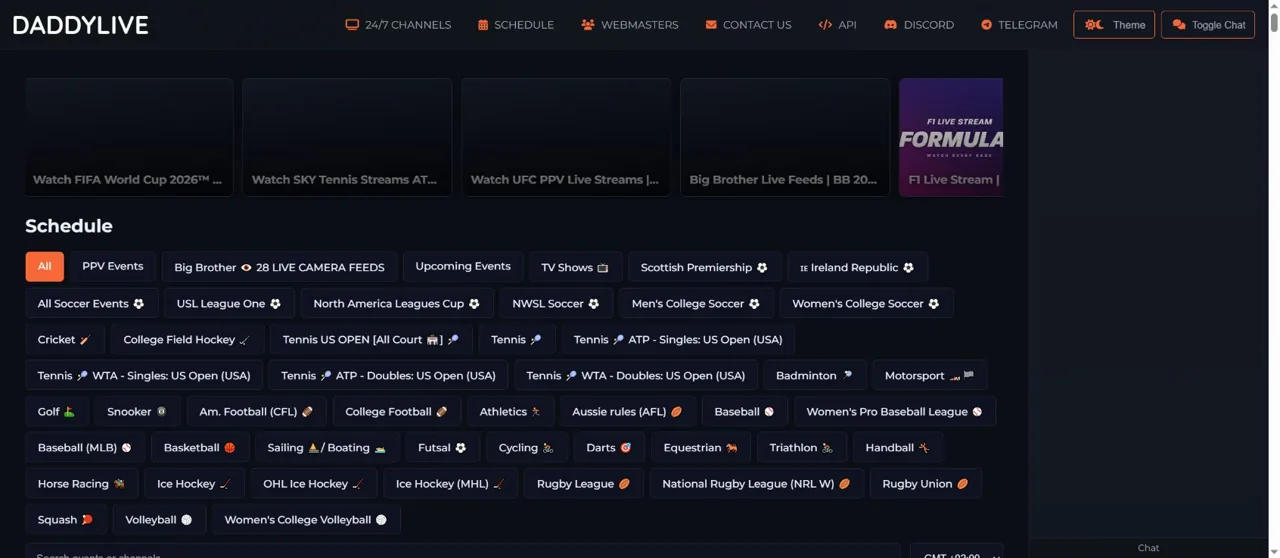
Task: Select Women's Pro Baseball League filter
Action: 895,411
